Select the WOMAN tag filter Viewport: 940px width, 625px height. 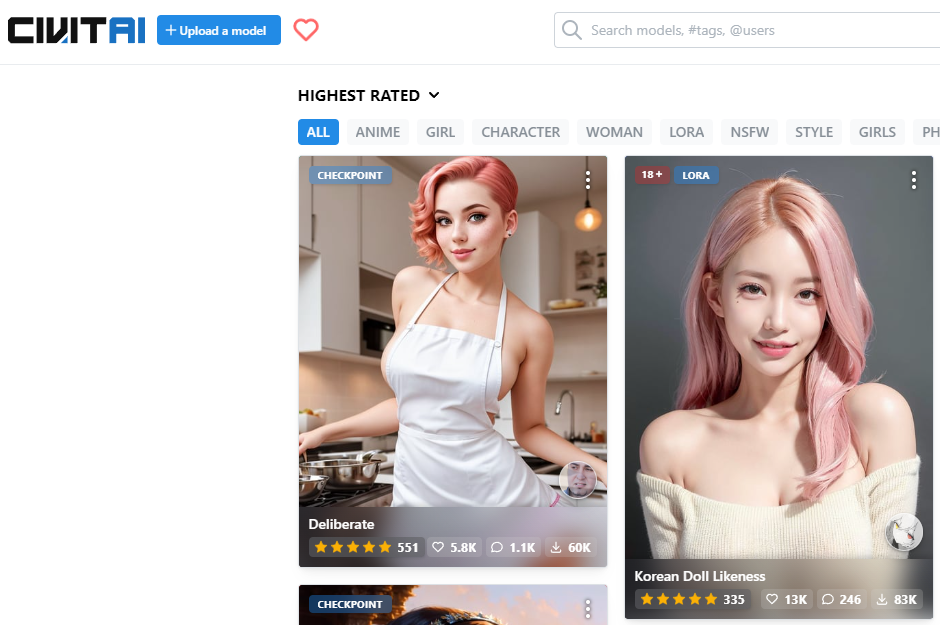pos(614,132)
